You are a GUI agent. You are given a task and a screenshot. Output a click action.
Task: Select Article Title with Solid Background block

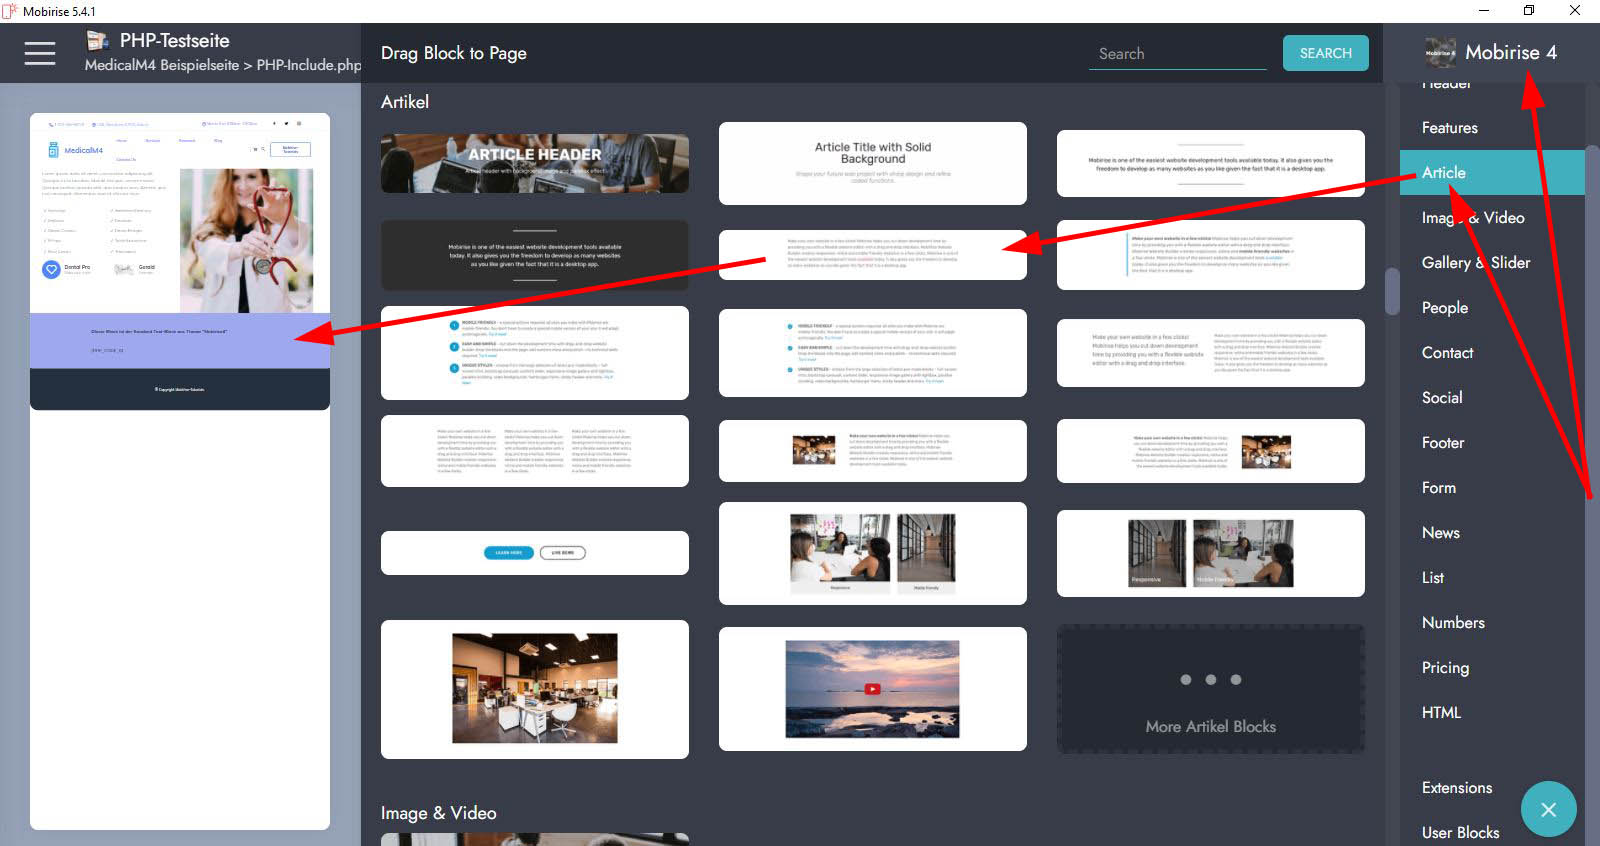872,163
